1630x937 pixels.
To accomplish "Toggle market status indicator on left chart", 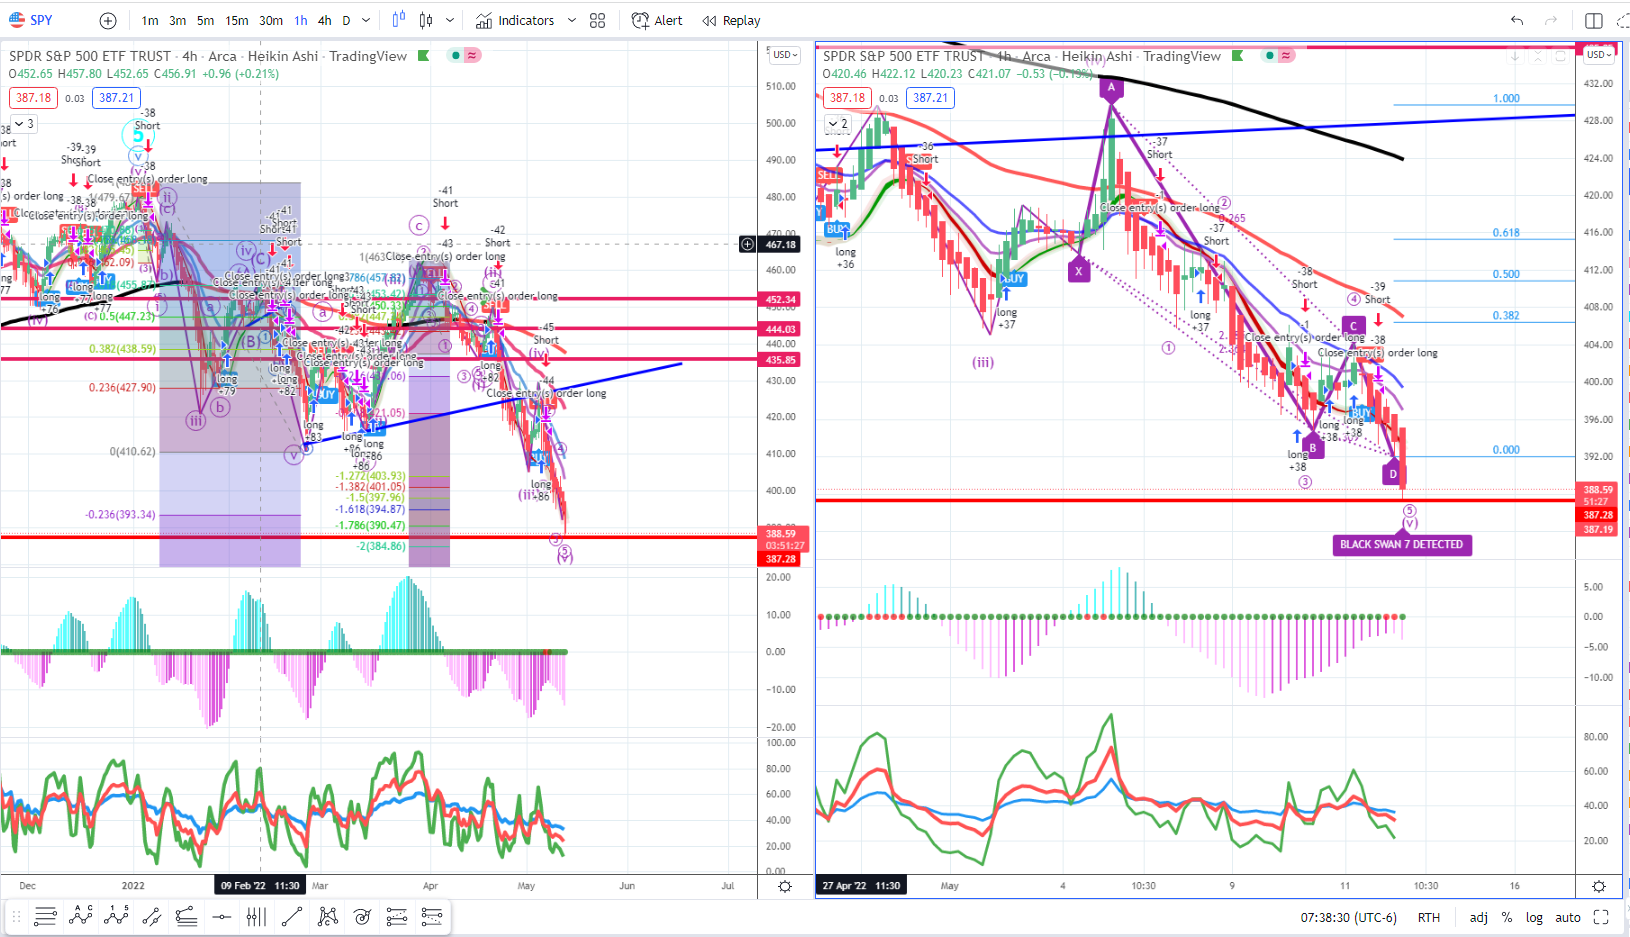I will [x=456, y=56].
